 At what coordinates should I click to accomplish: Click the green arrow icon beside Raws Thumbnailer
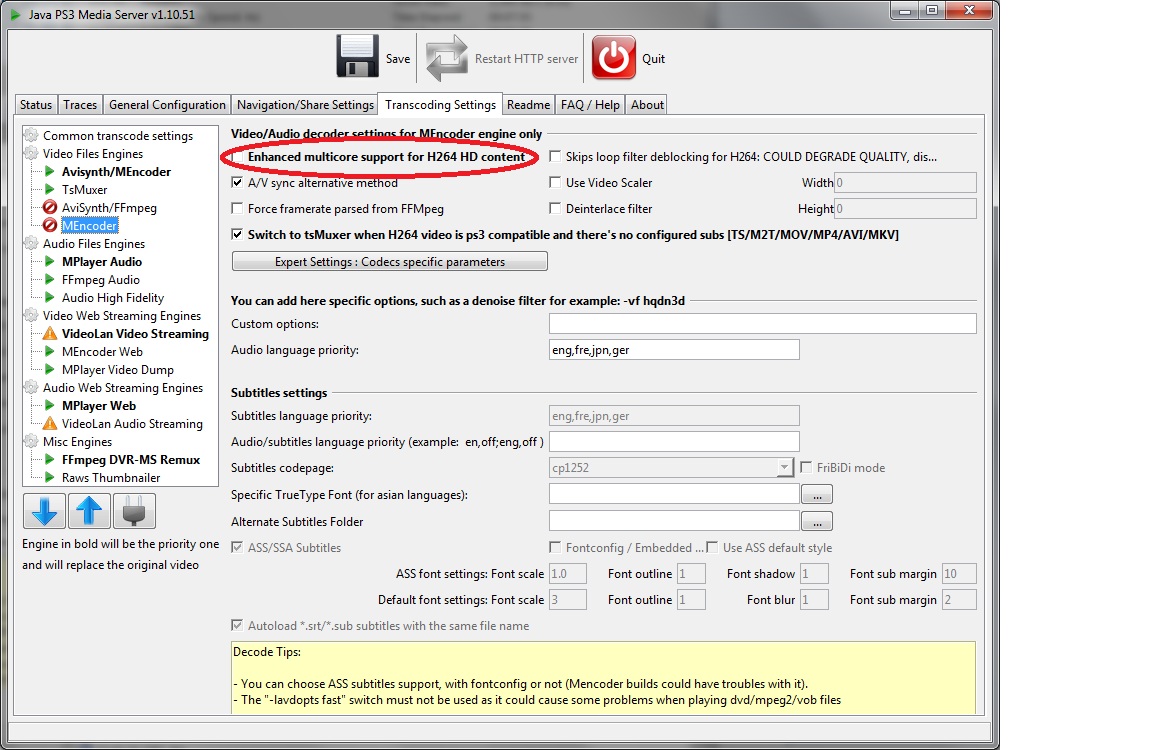tap(50, 477)
